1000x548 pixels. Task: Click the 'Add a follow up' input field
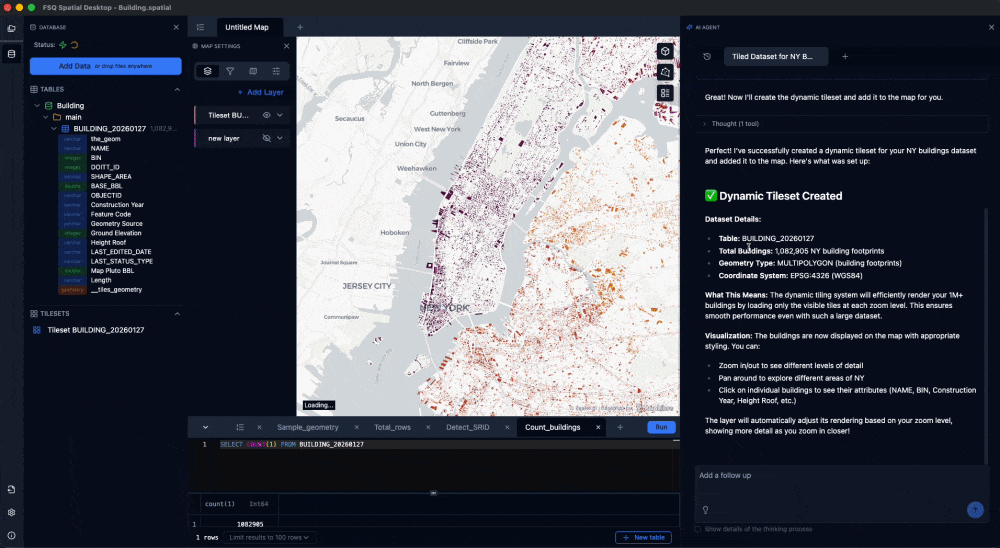coord(840,475)
